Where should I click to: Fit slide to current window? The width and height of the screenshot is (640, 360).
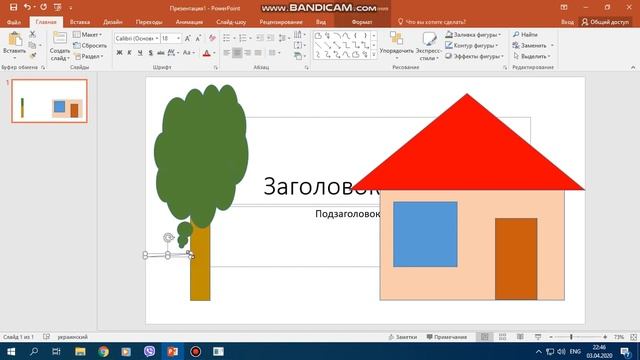click(633, 337)
